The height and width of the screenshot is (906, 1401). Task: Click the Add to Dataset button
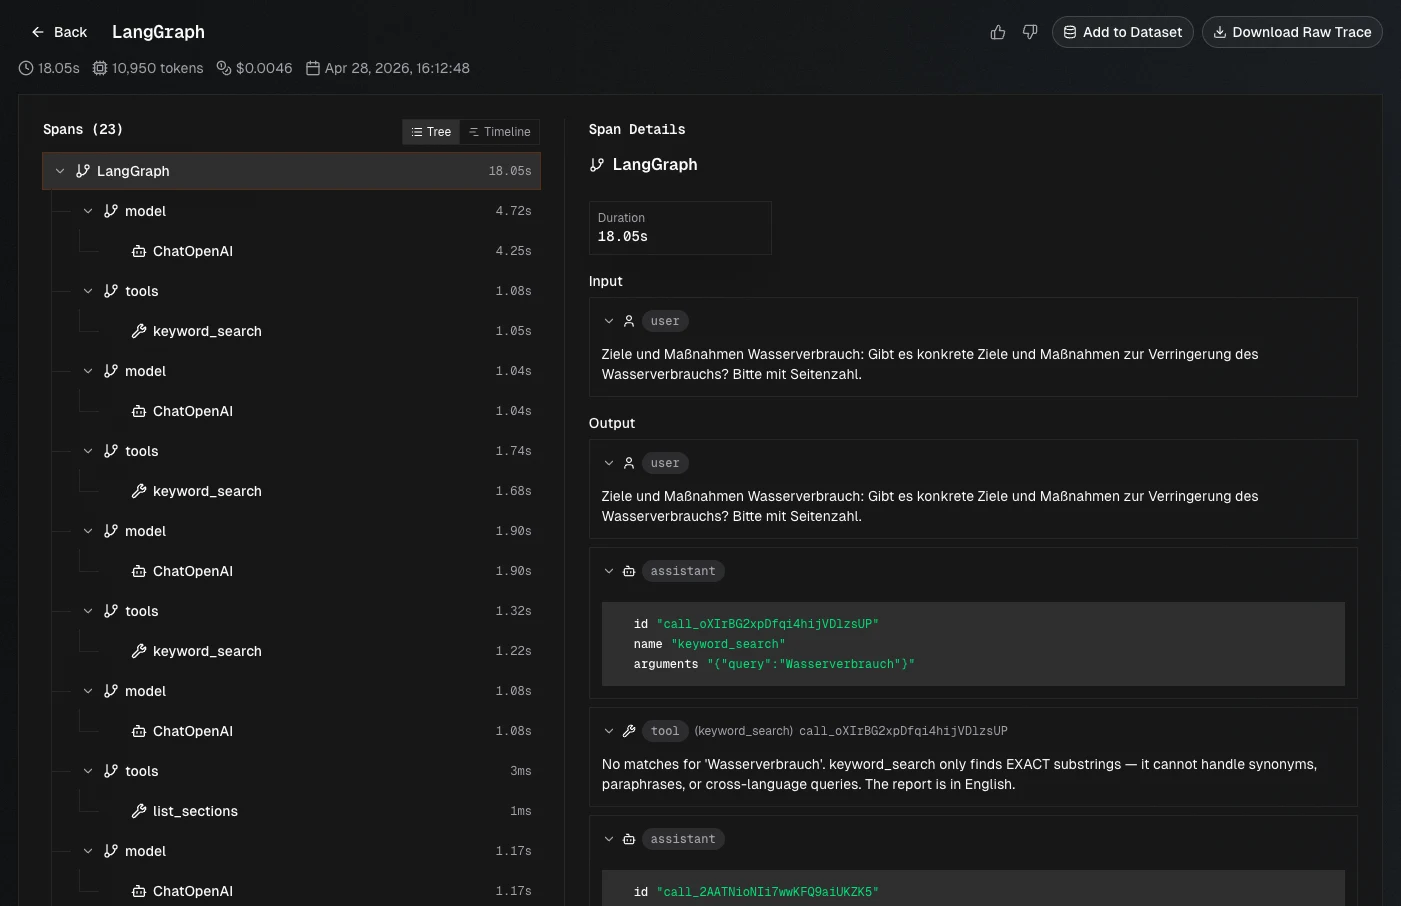(1122, 32)
